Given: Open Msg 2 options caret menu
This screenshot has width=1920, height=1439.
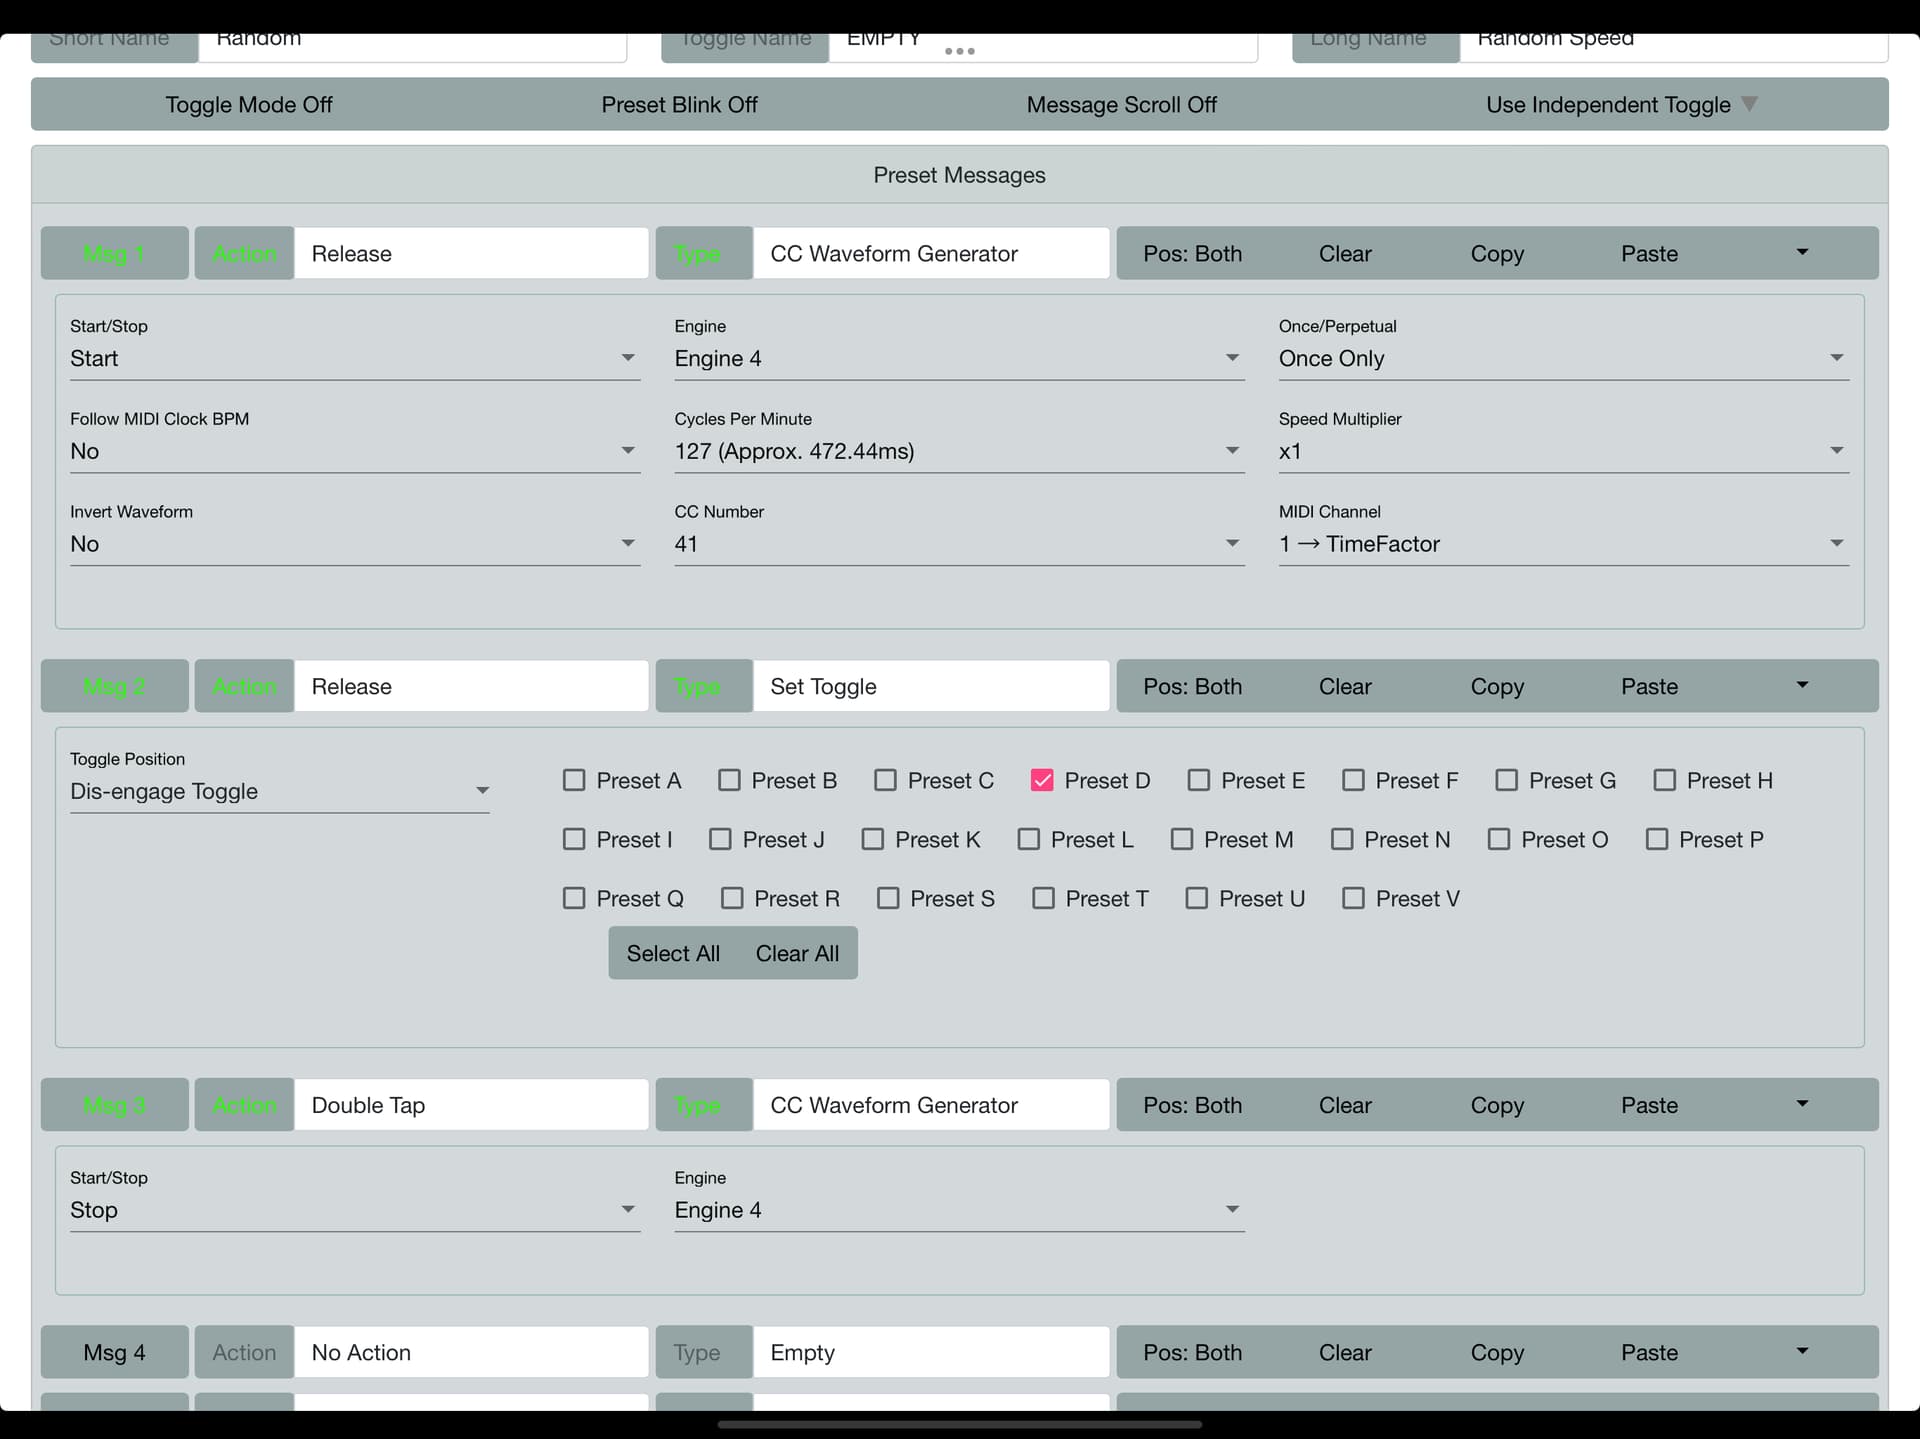Looking at the screenshot, I should [1802, 686].
